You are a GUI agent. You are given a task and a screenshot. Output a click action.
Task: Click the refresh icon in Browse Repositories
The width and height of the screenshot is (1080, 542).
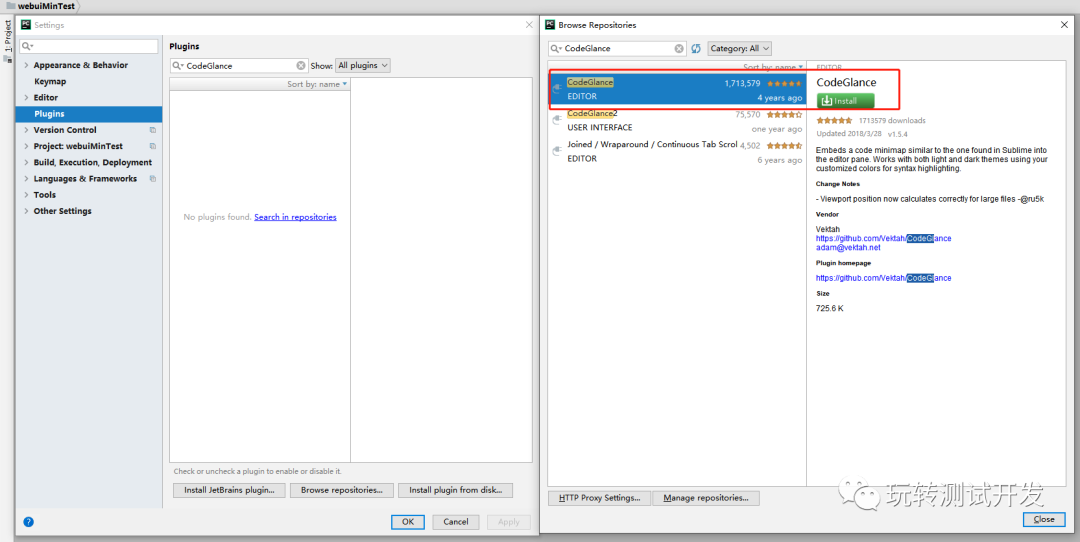(696, 48)
